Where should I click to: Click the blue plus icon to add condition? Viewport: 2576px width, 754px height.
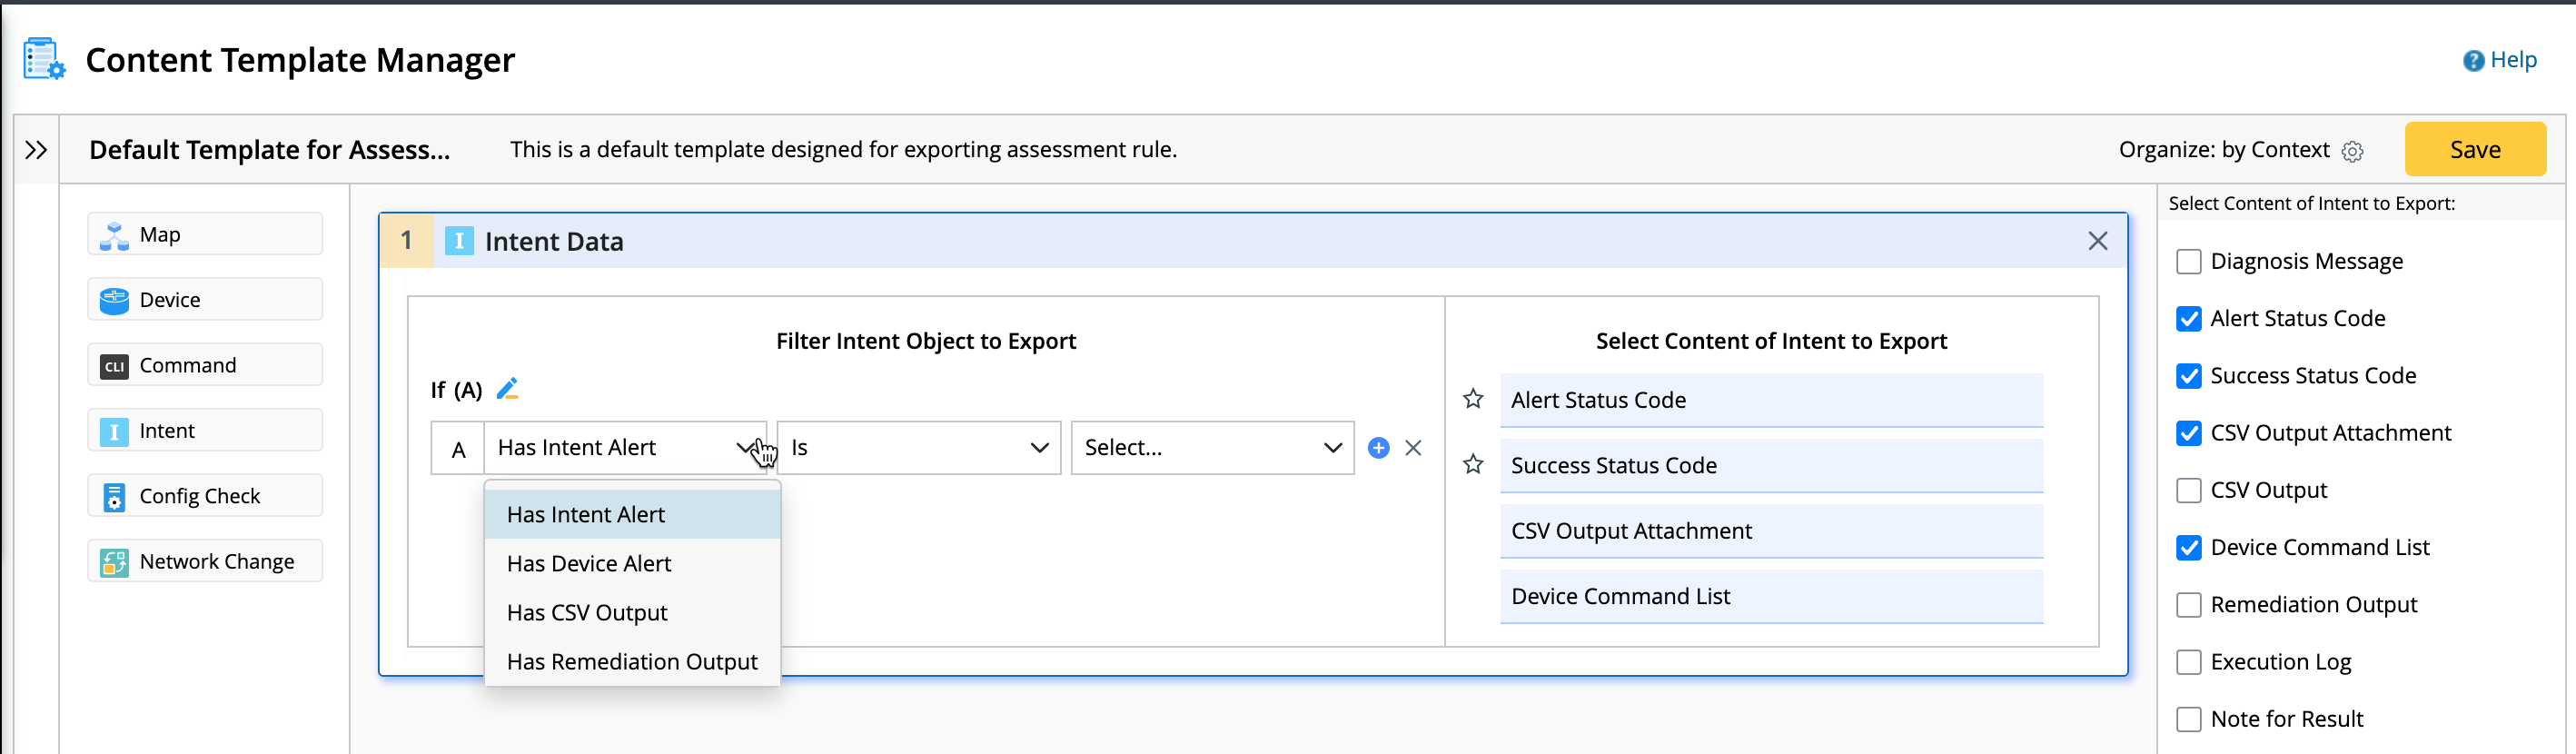point(1378,448)
